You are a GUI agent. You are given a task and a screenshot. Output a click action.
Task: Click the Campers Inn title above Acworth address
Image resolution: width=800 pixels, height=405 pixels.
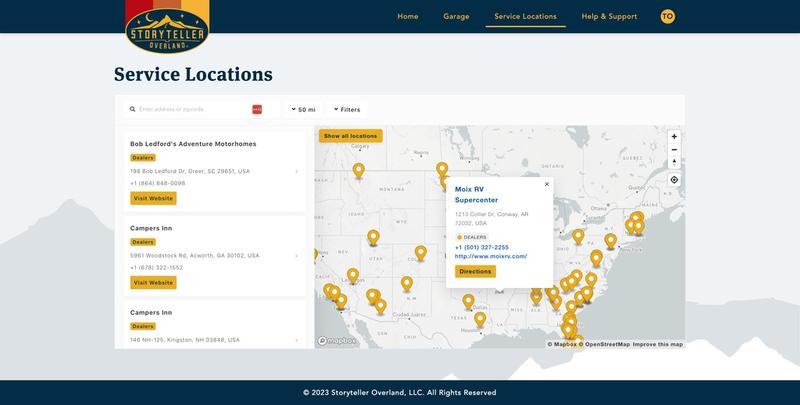[x=151, y=228]
